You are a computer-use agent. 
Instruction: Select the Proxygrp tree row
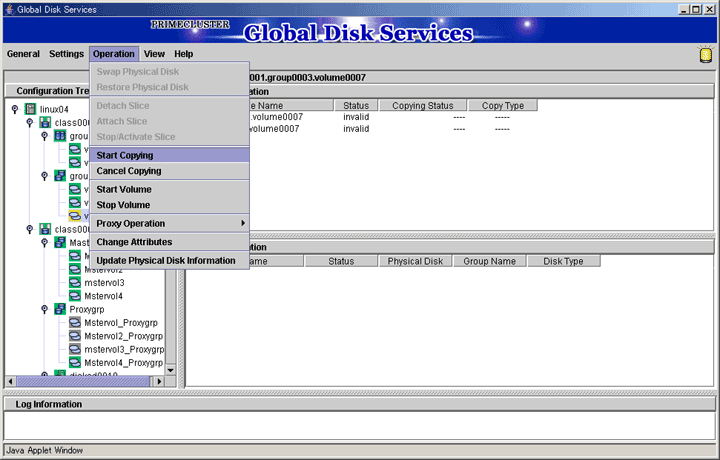[87, 309]
